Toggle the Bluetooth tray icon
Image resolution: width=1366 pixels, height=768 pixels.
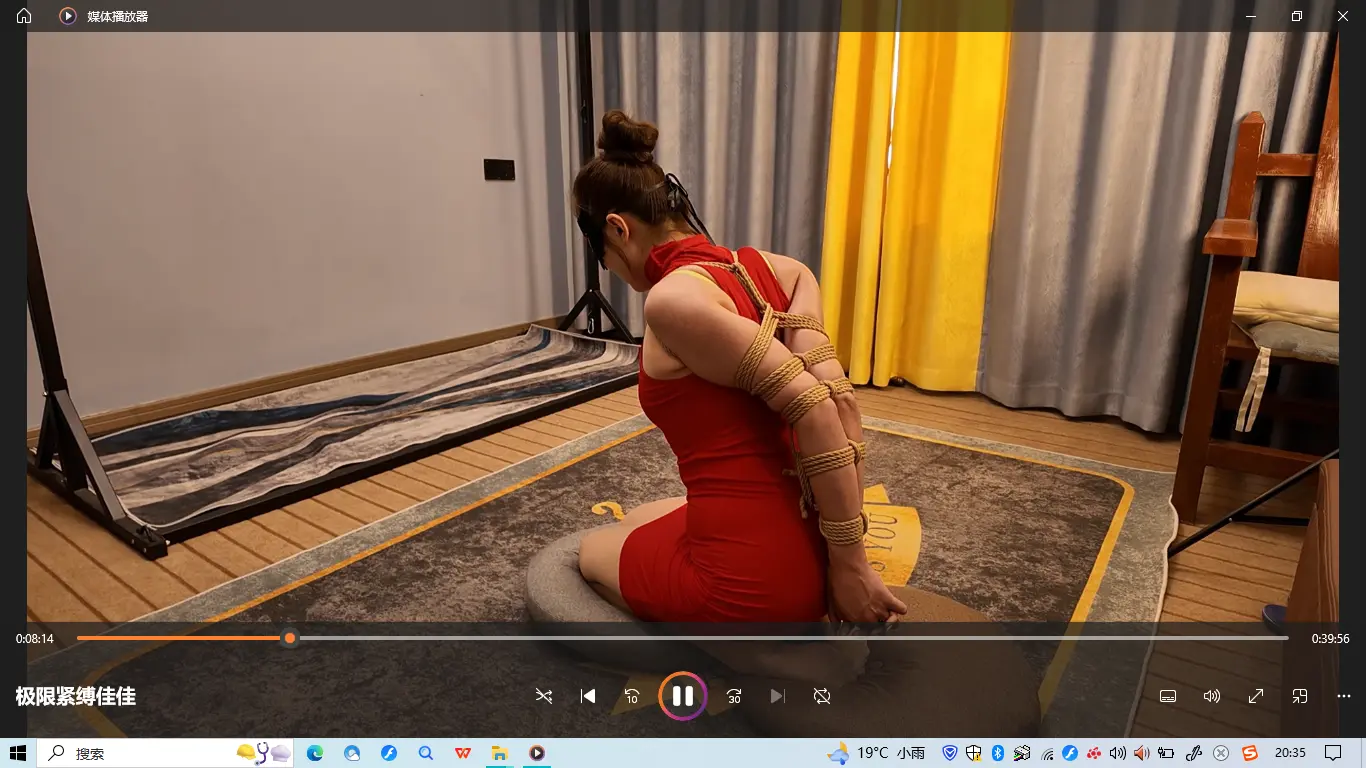click(x=997, y=753)
